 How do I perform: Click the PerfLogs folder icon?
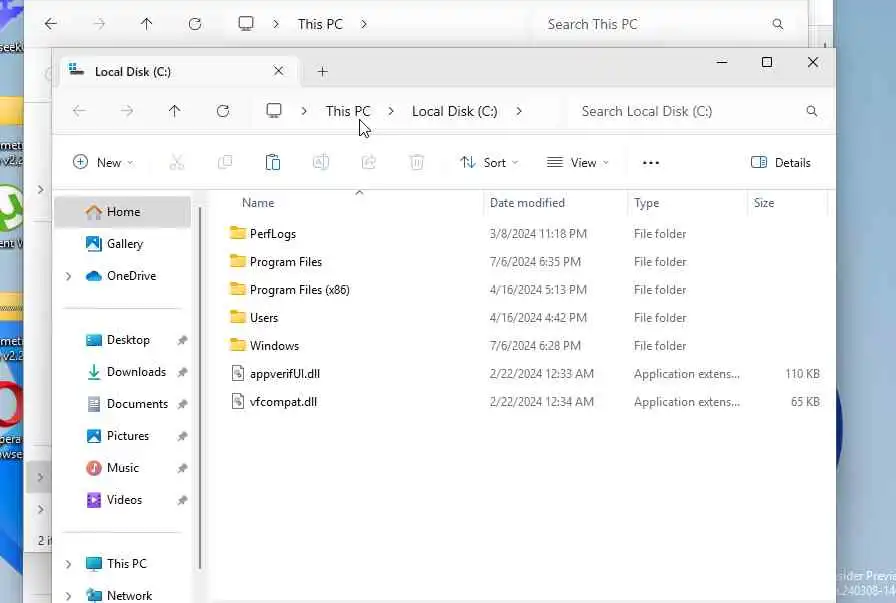[x=237, y=233]
